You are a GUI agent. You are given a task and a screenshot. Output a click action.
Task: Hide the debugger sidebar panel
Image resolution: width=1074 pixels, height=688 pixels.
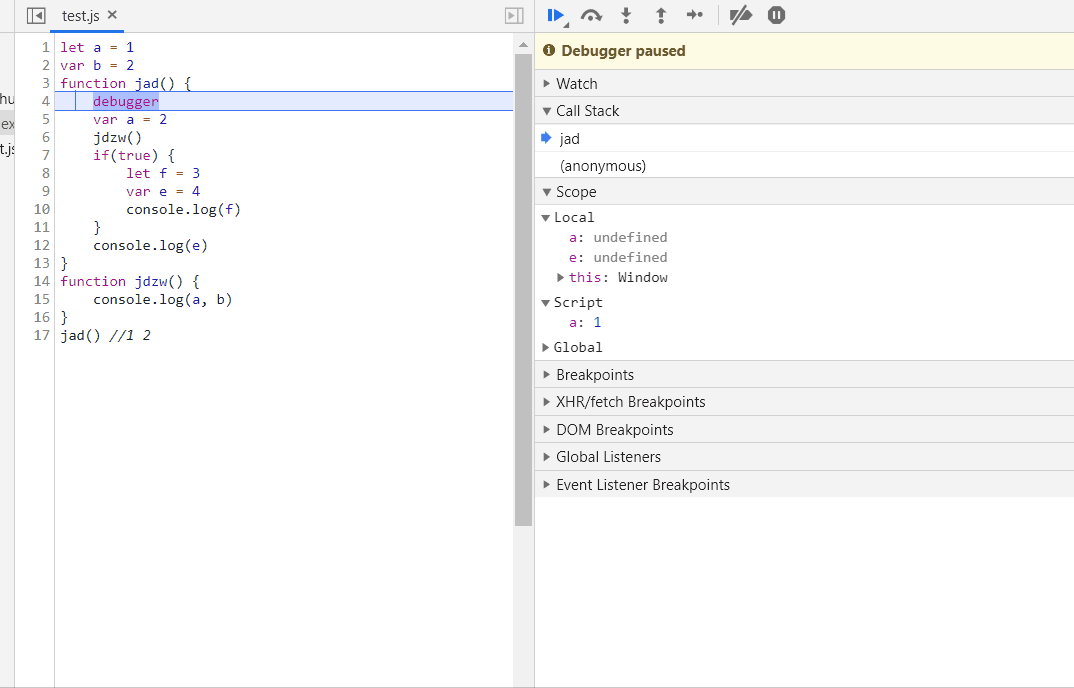[514, 15]
